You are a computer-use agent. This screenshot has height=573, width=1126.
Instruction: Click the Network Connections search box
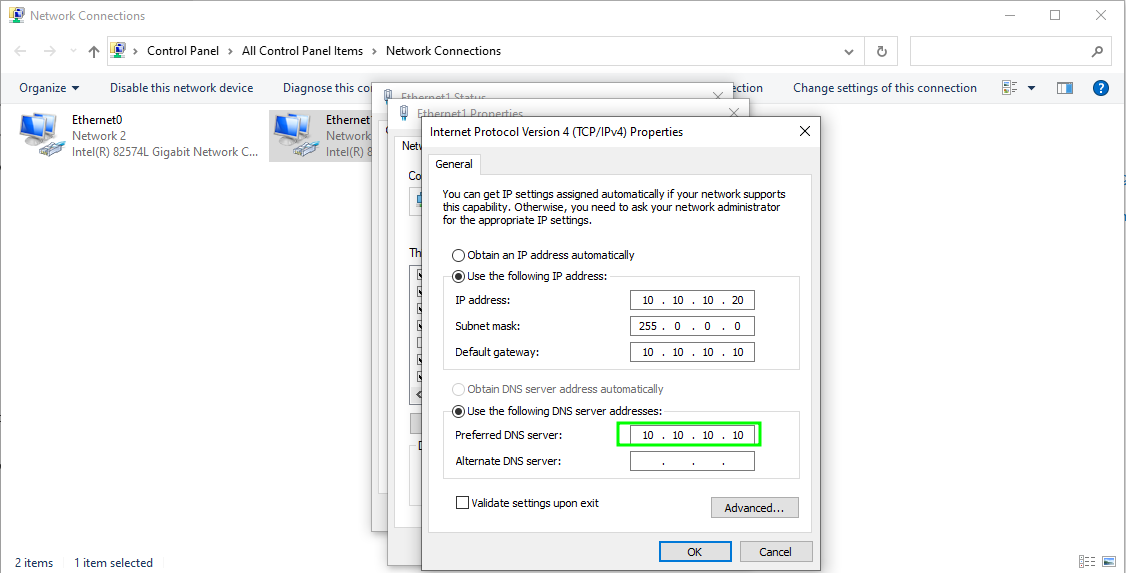click(x=1011, y=52)
